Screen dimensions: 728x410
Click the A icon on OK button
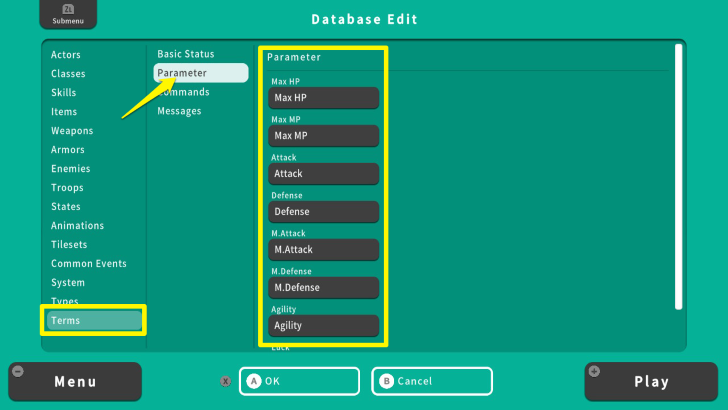[x=254, y=381]
